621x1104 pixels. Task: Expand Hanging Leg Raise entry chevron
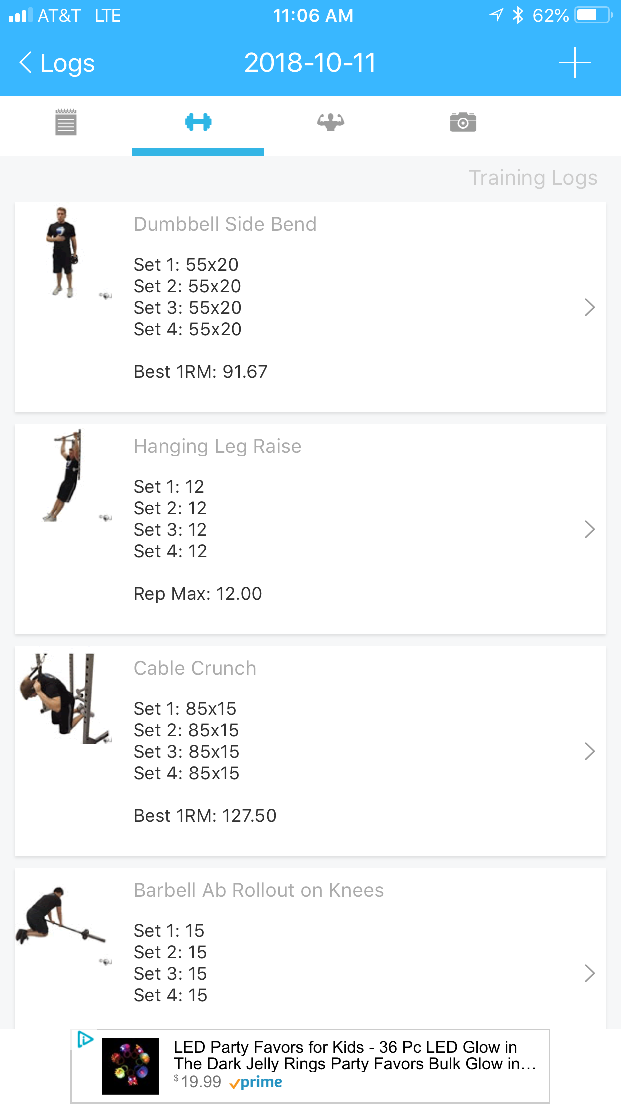tap(589, 530)
